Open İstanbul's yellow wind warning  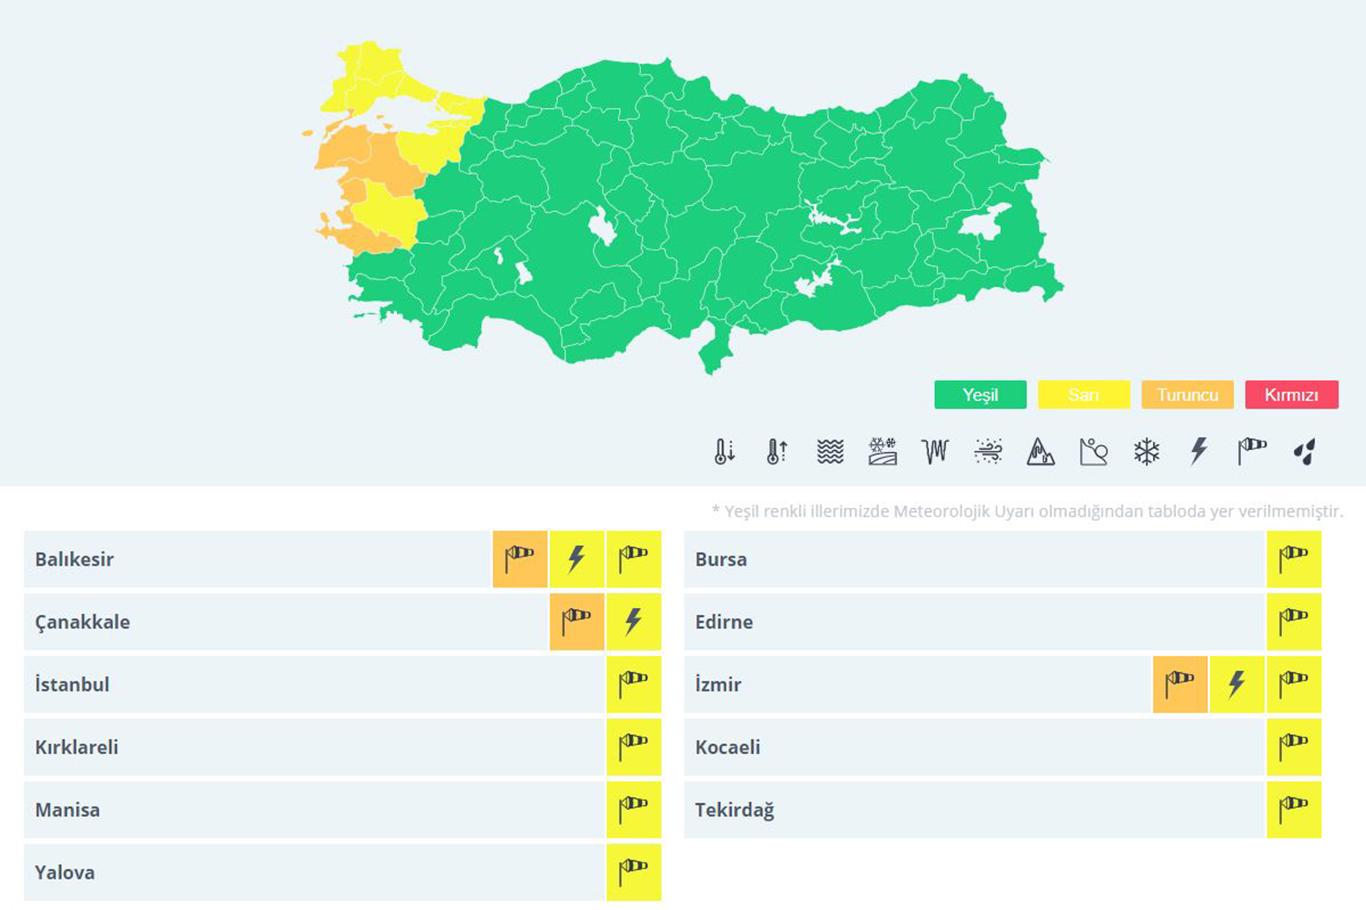coord(634,685)
